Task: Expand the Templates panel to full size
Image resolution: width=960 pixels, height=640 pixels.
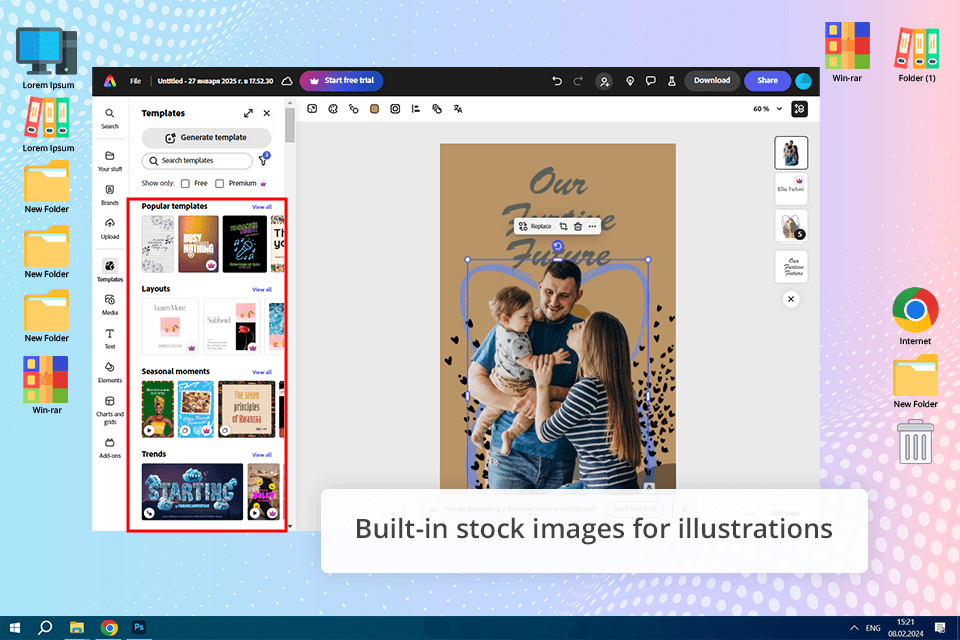Action: tap(248, 114)
